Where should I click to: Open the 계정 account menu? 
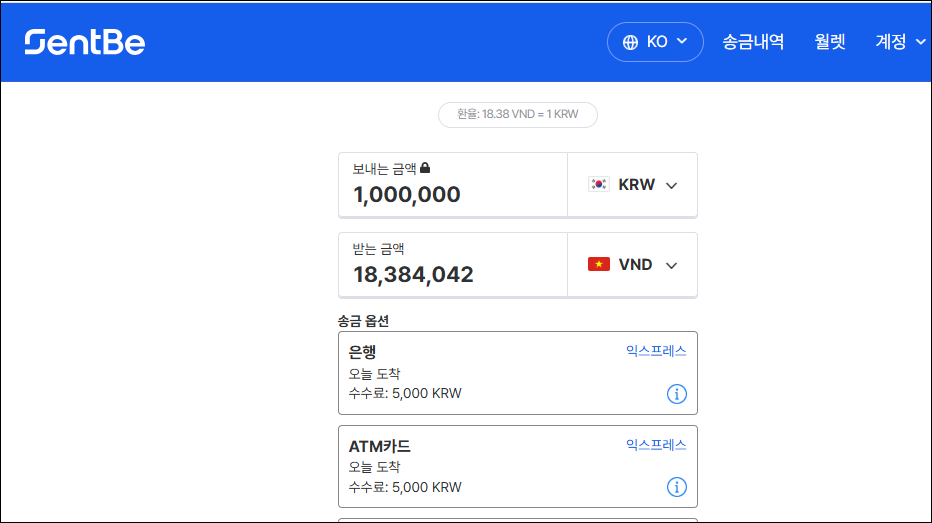tap(899, 42)
